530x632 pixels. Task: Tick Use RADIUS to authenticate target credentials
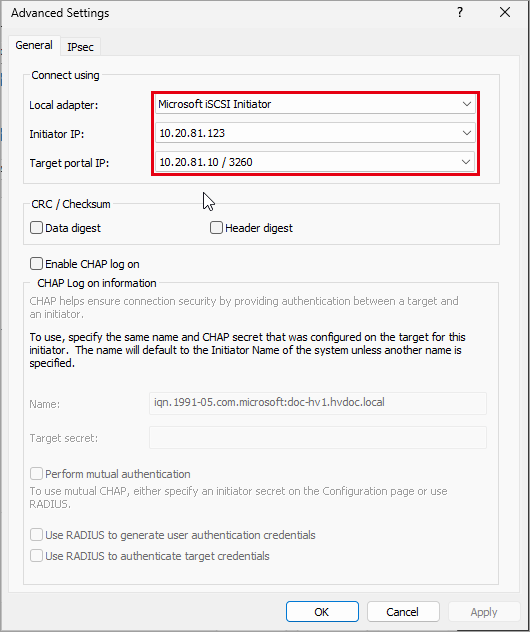pyautogui.click(x=36, y=556)
